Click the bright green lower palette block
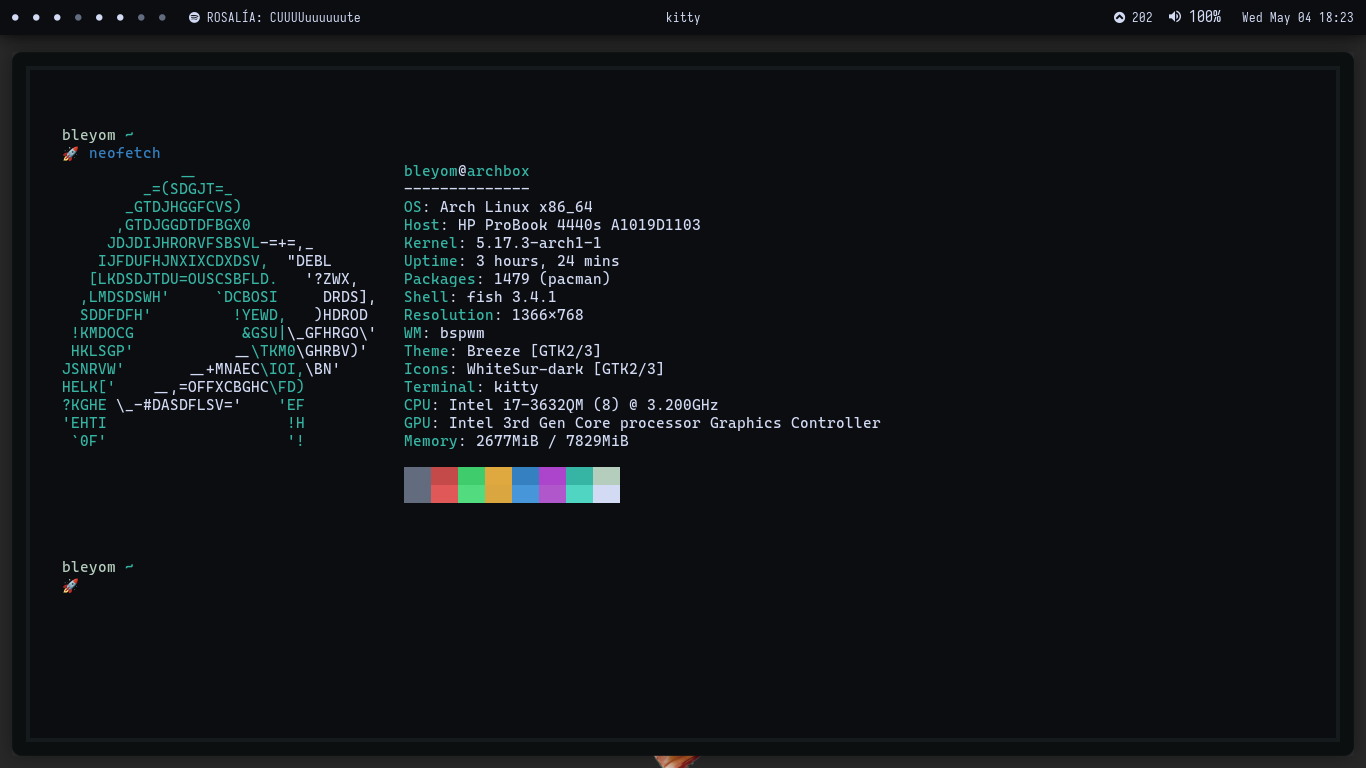 click(x=471, y=494)
